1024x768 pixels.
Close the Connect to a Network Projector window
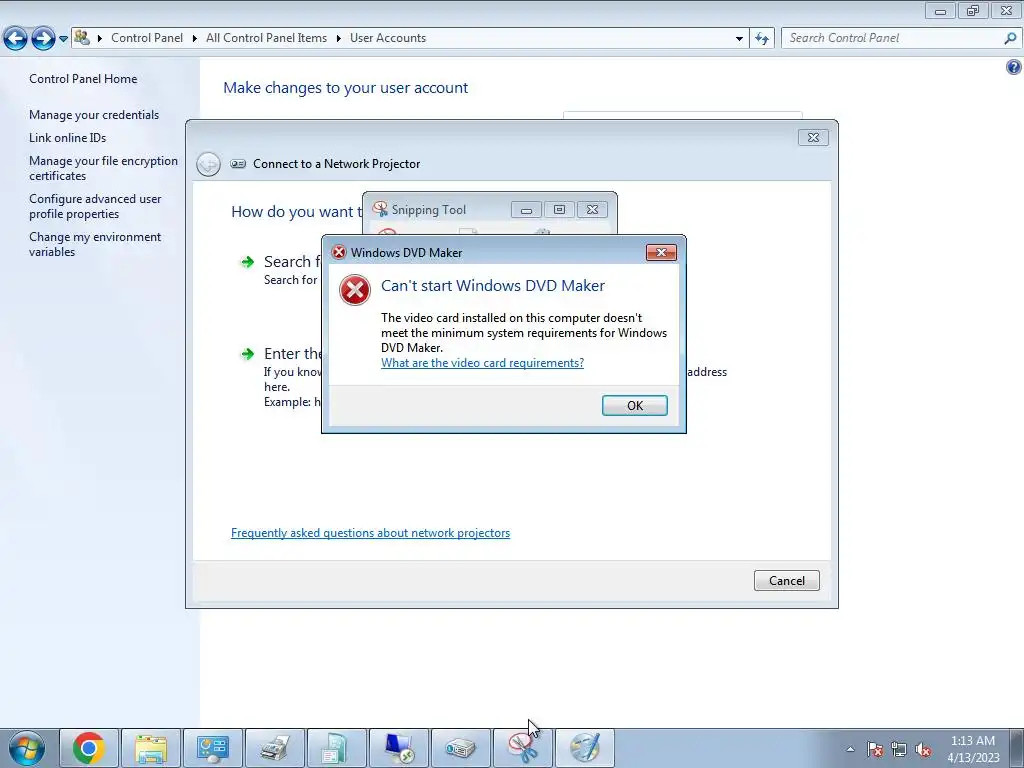(813, 137)
